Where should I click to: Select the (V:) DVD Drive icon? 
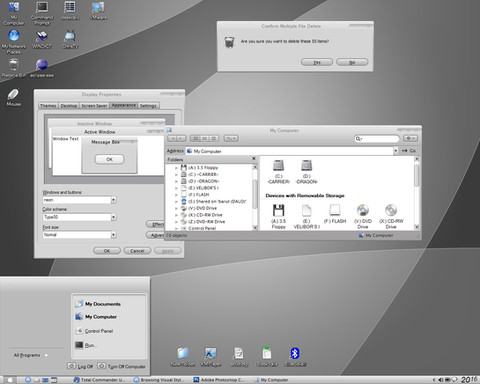tap(363, 216)
